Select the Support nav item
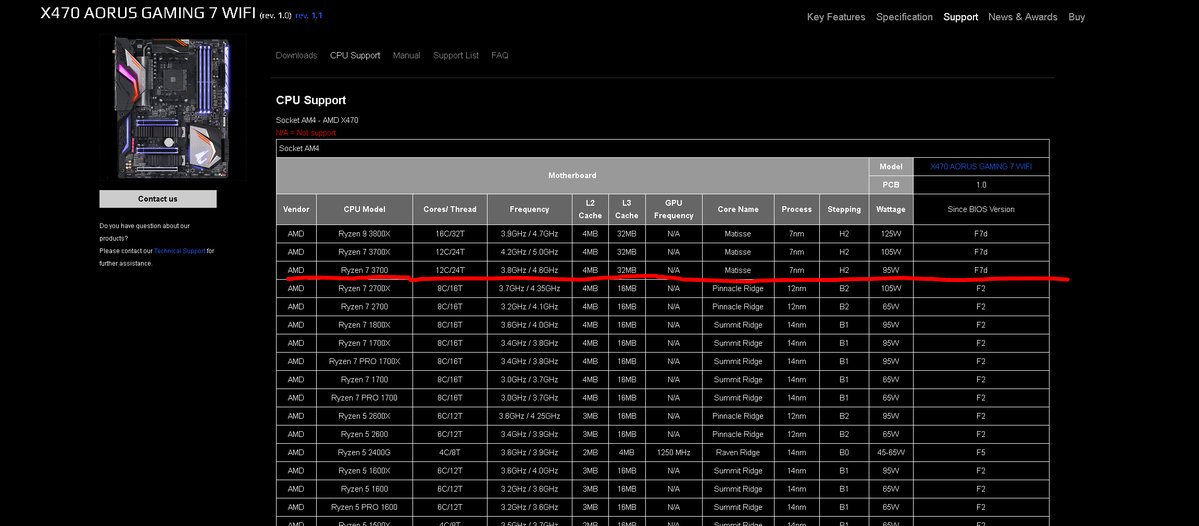Screen dimensions: 1199x526 tap(960, 17)
